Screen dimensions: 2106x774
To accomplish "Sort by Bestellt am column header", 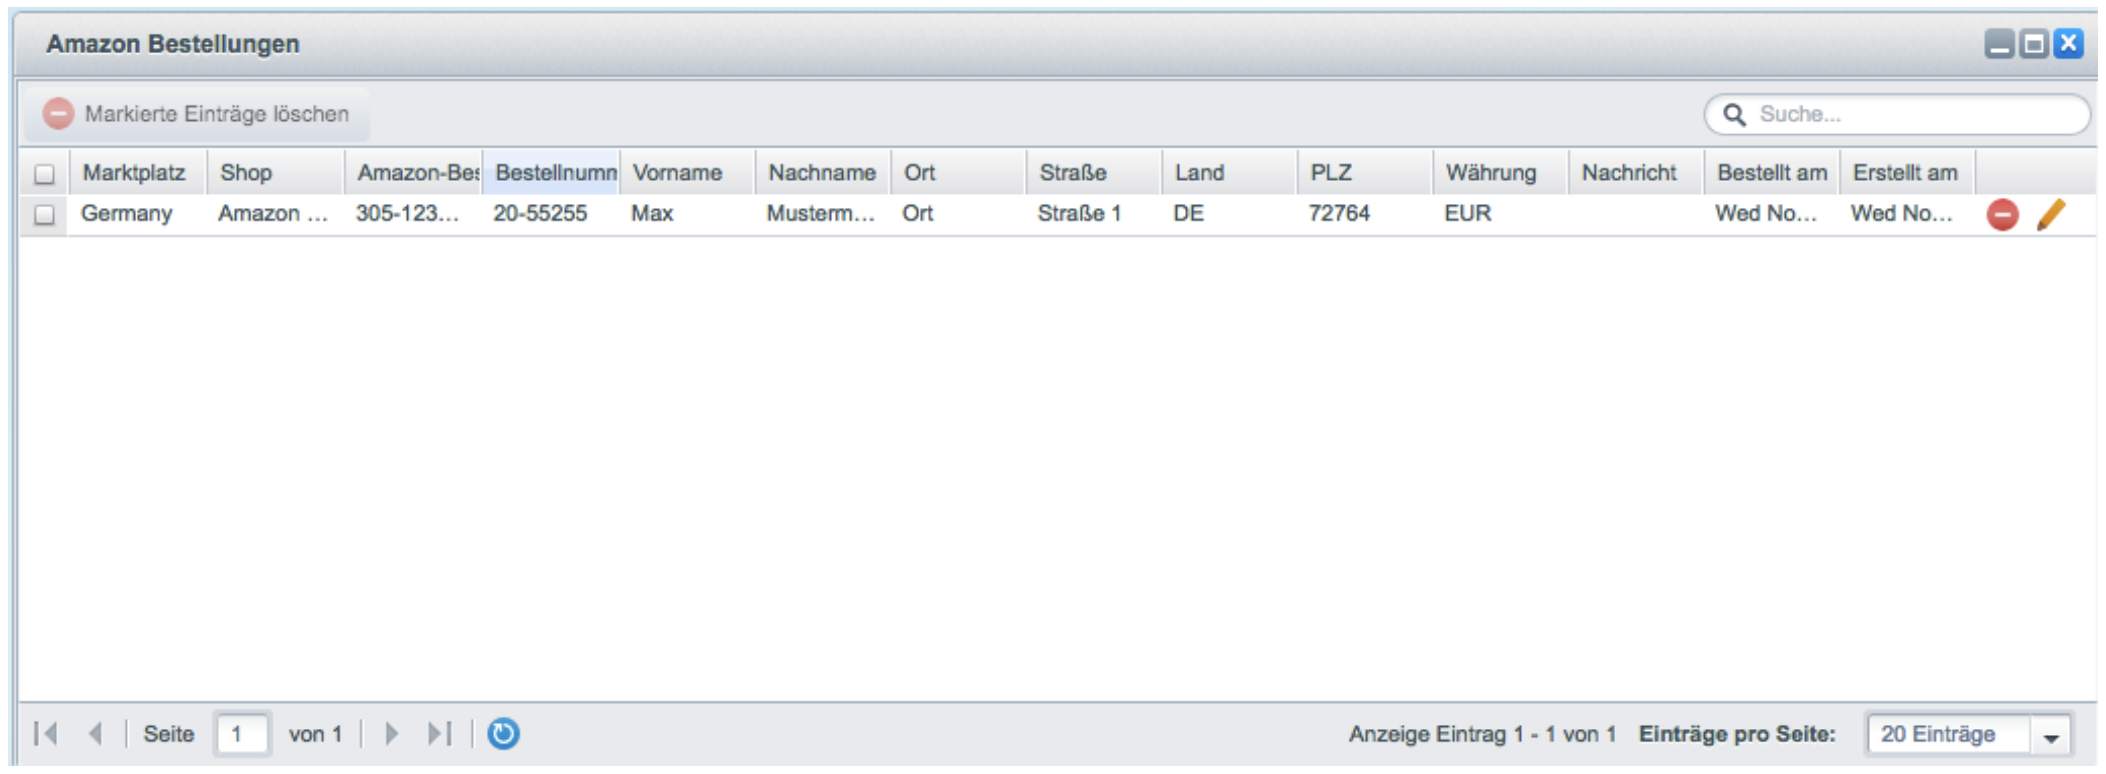I will (1771, 173).
